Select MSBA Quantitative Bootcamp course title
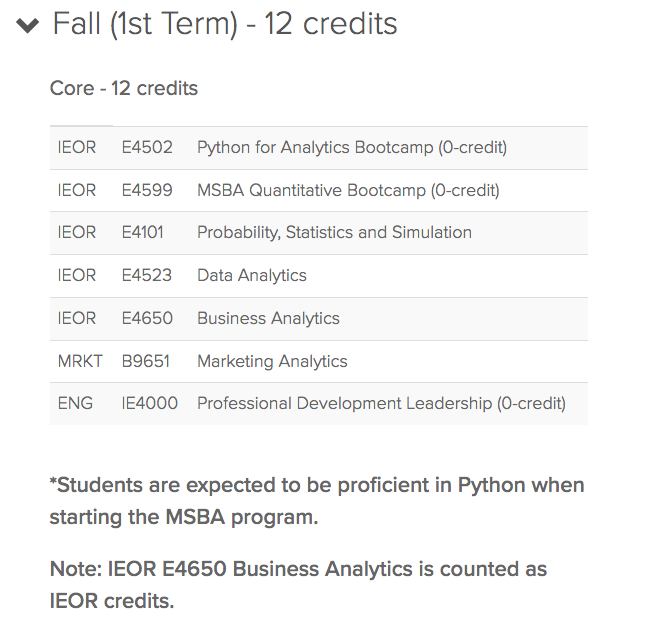Viewport: 652px width, 629px height. 348,190
